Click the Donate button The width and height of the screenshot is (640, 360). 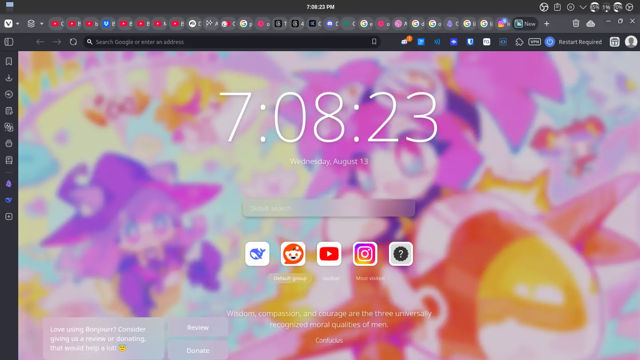(x=198, y=350)
